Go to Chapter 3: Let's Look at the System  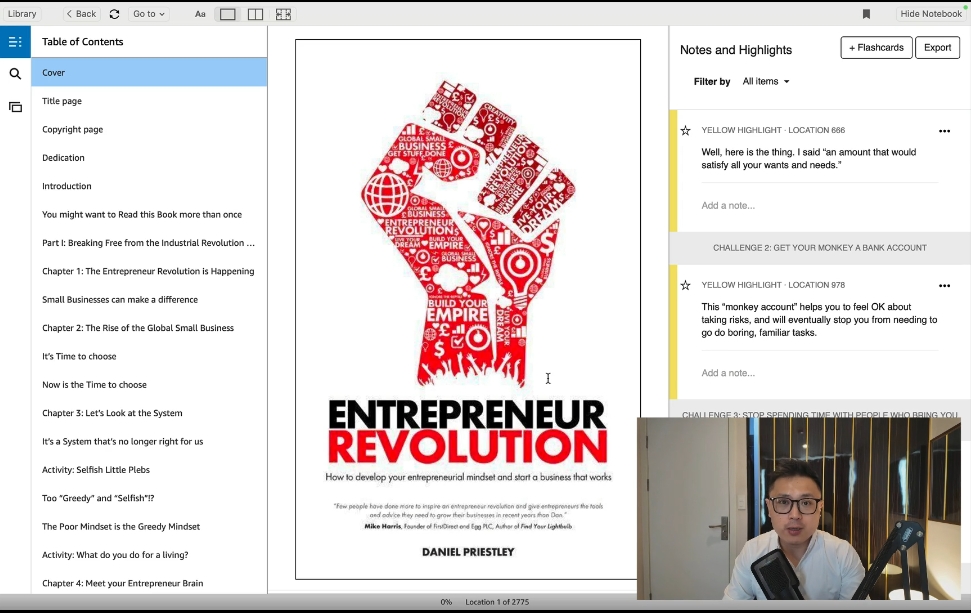[x=149, y=413]
